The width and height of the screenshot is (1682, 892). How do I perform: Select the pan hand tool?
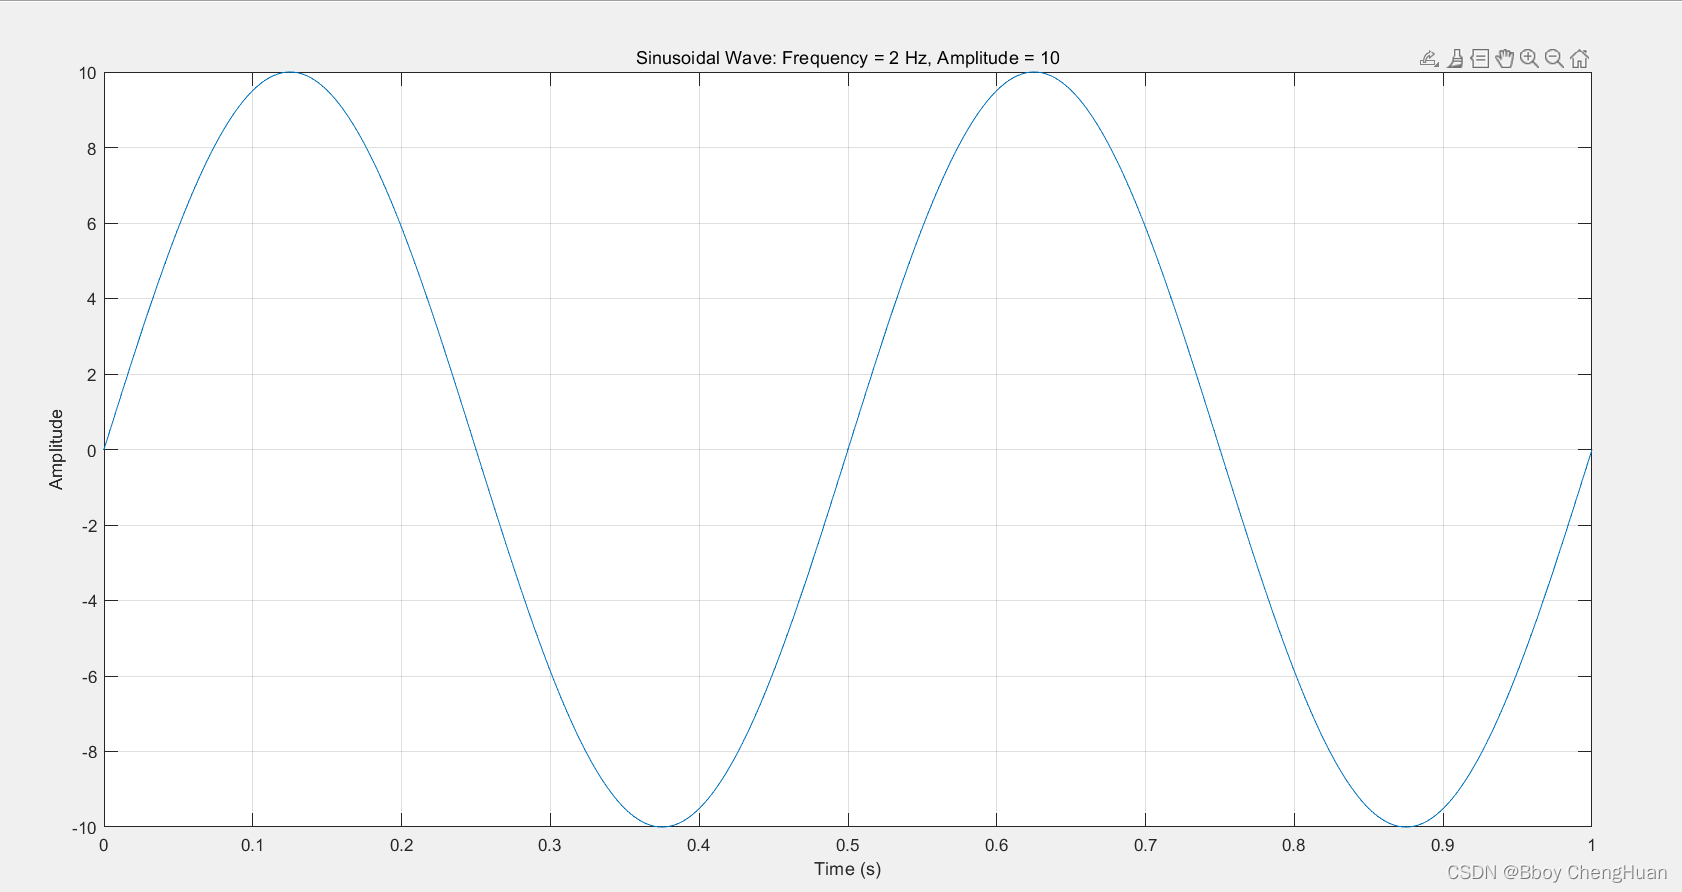(x=1505, y=59)
